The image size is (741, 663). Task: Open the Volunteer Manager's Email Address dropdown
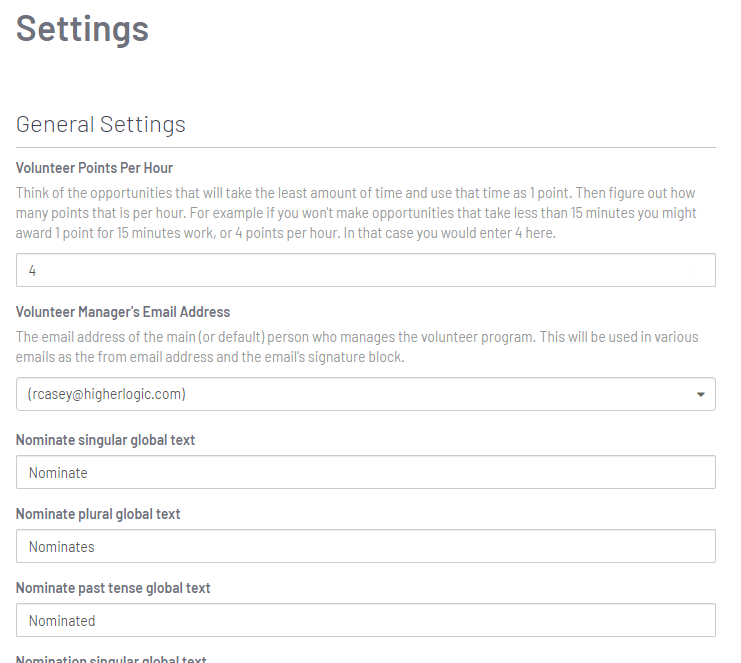tap(366, 394)
